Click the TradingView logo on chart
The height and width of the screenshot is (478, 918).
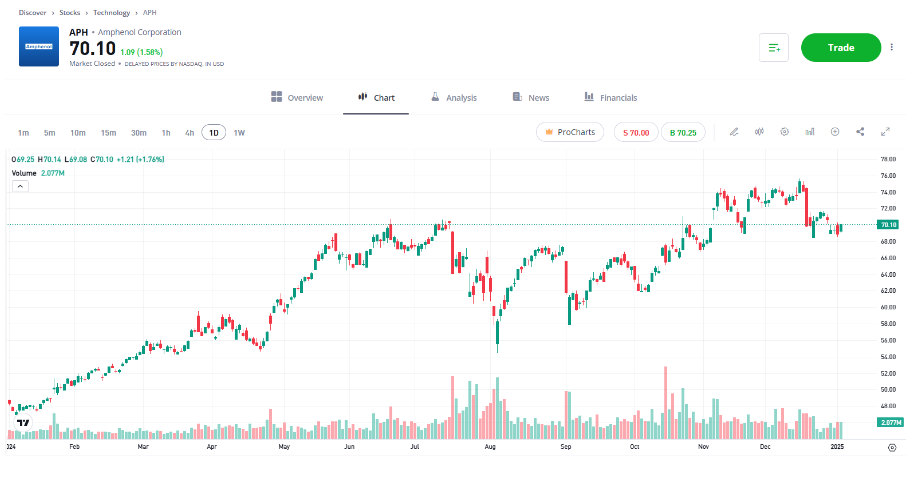tap(23, 422)
